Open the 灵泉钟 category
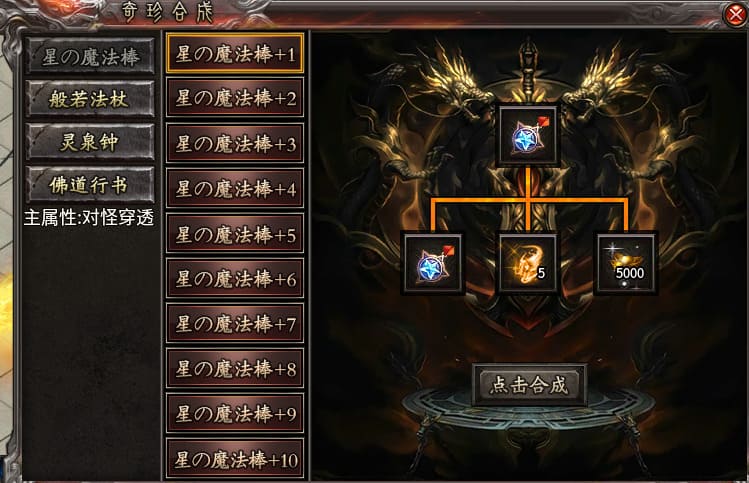Screen dimensions: 749x483 [90, 142]
